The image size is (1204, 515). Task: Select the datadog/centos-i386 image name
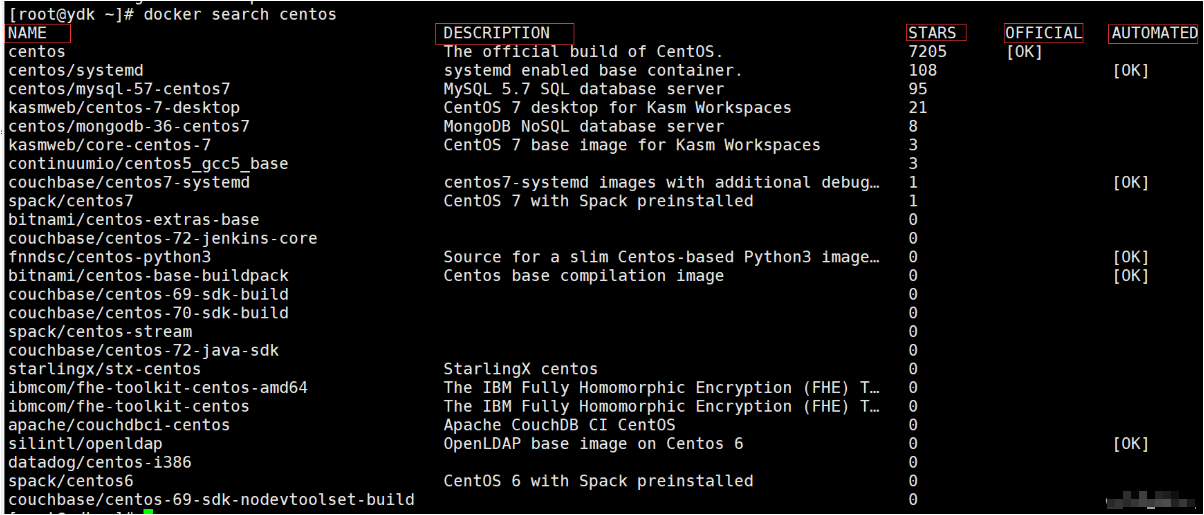coord(100,462)
